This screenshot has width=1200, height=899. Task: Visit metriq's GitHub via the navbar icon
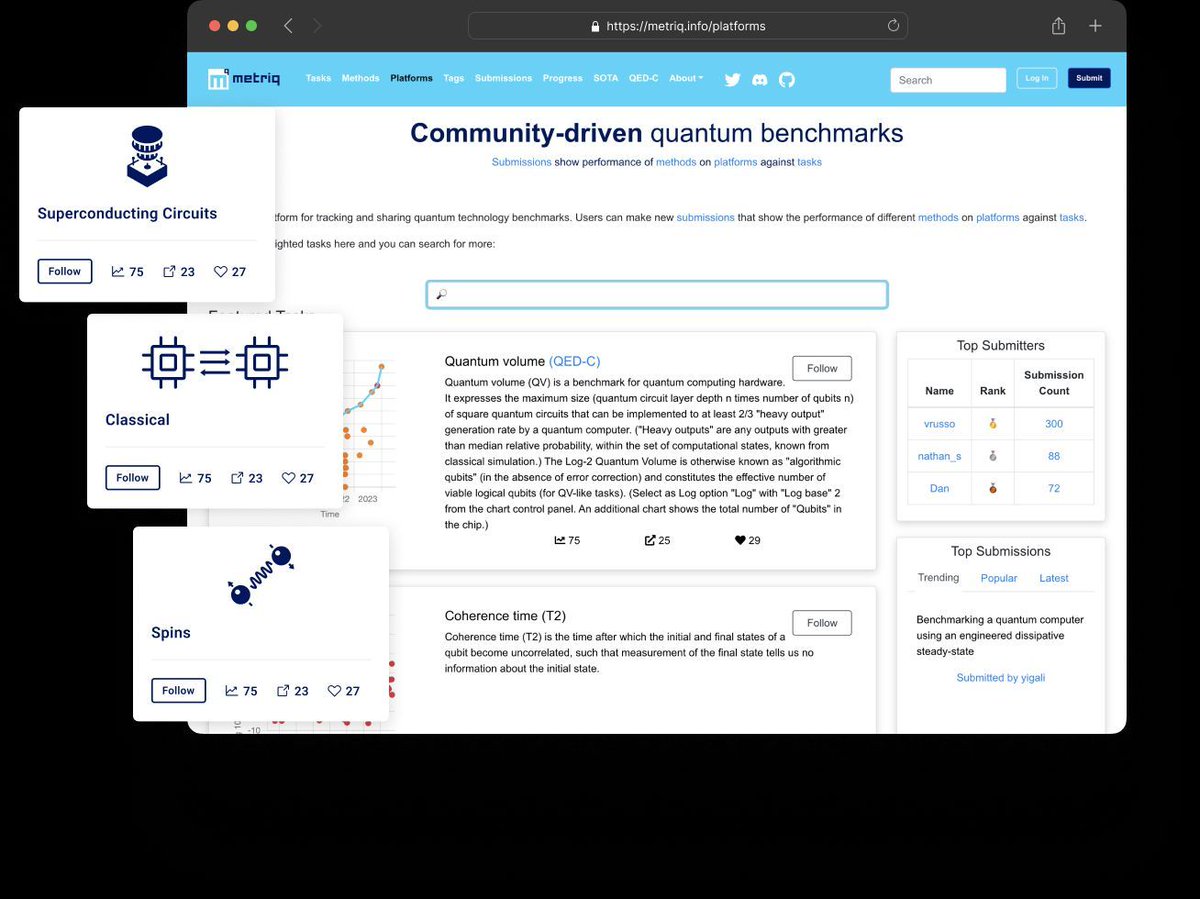787,78
